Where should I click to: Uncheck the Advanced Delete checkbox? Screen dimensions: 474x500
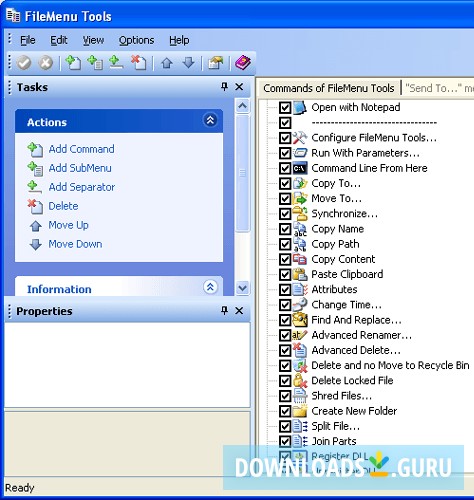tap(285, 350)
